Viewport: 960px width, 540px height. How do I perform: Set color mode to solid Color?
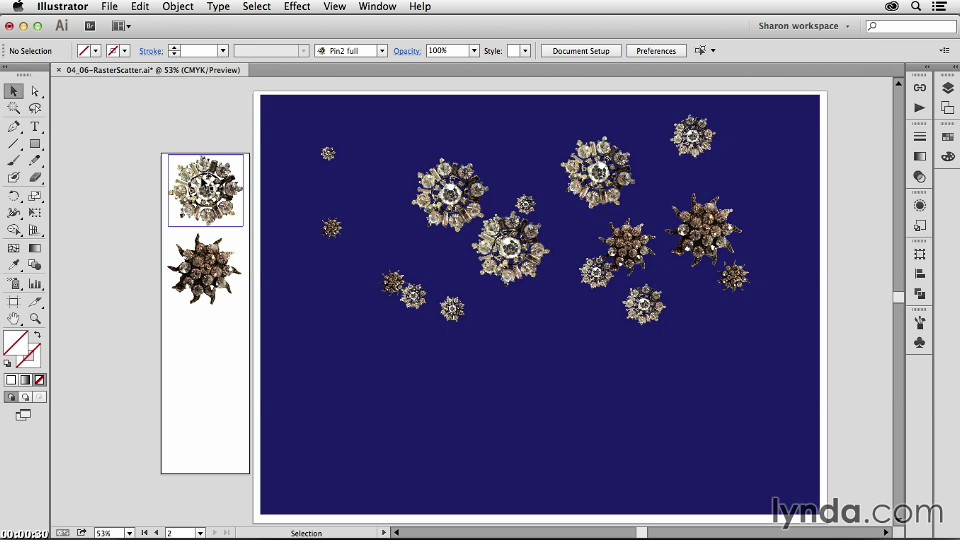pyautogui.click(x=11, y=380)
